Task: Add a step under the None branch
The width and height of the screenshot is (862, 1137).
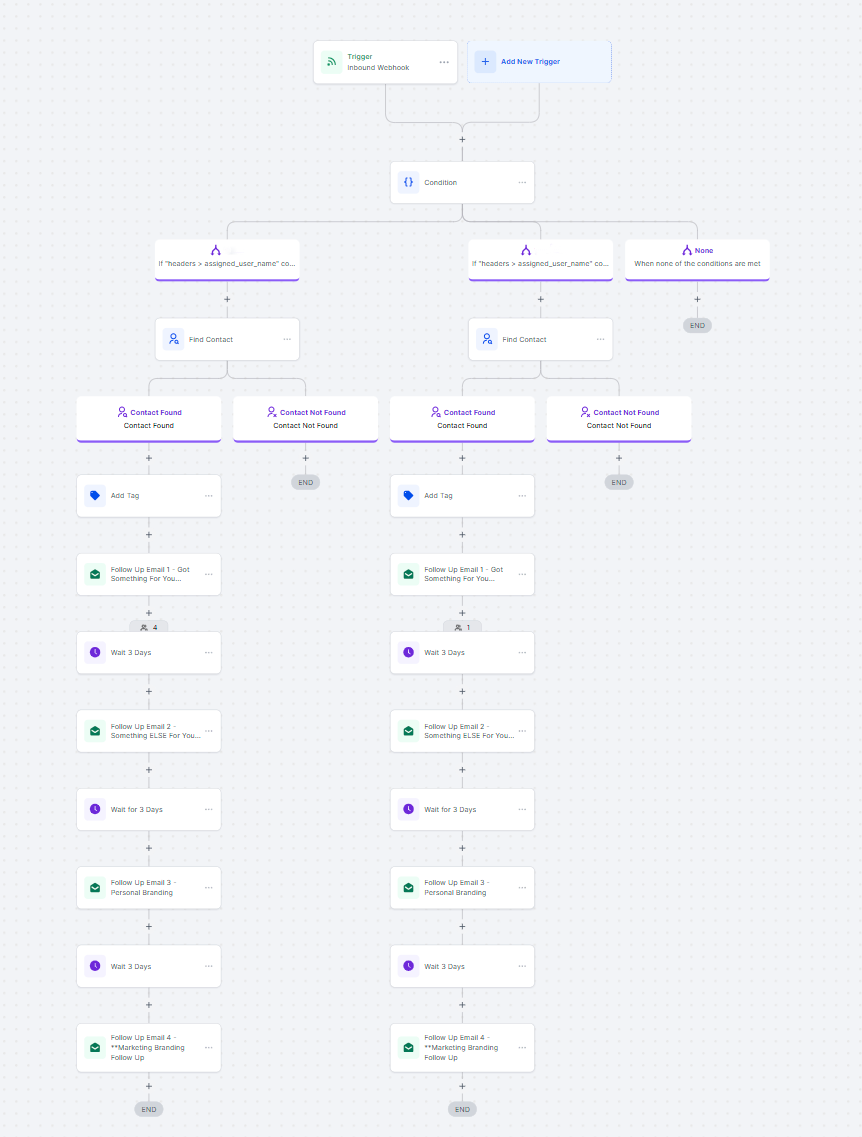Action: coord(697,299)
